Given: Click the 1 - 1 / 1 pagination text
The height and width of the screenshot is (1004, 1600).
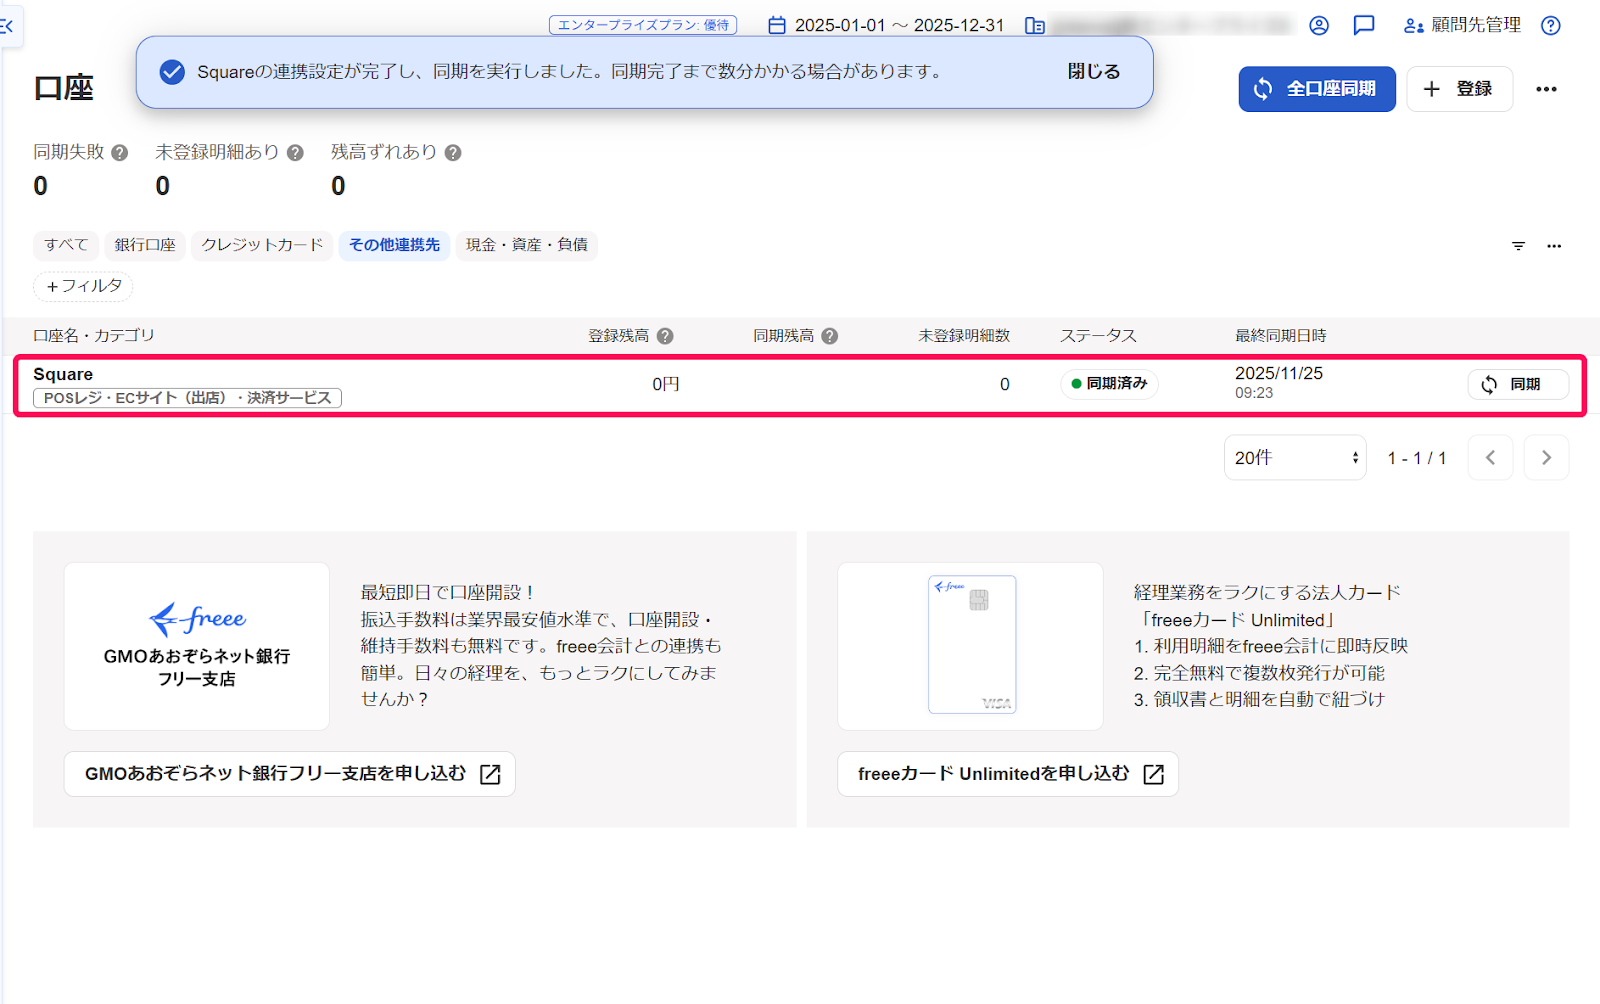Looking at the screenshot, I should tap(1416, 458).
